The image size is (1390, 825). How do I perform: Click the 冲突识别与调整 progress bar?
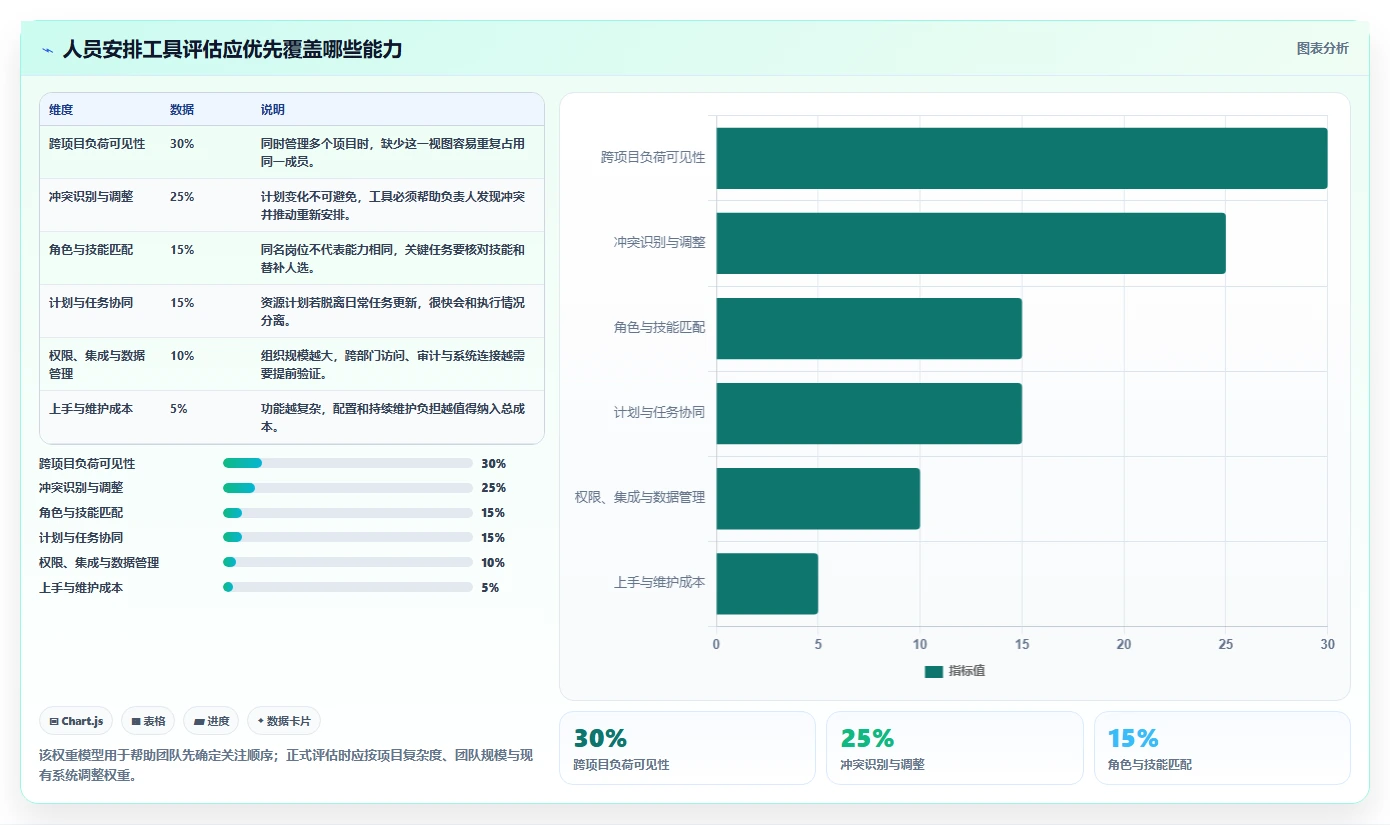click(x=348, y=488)
